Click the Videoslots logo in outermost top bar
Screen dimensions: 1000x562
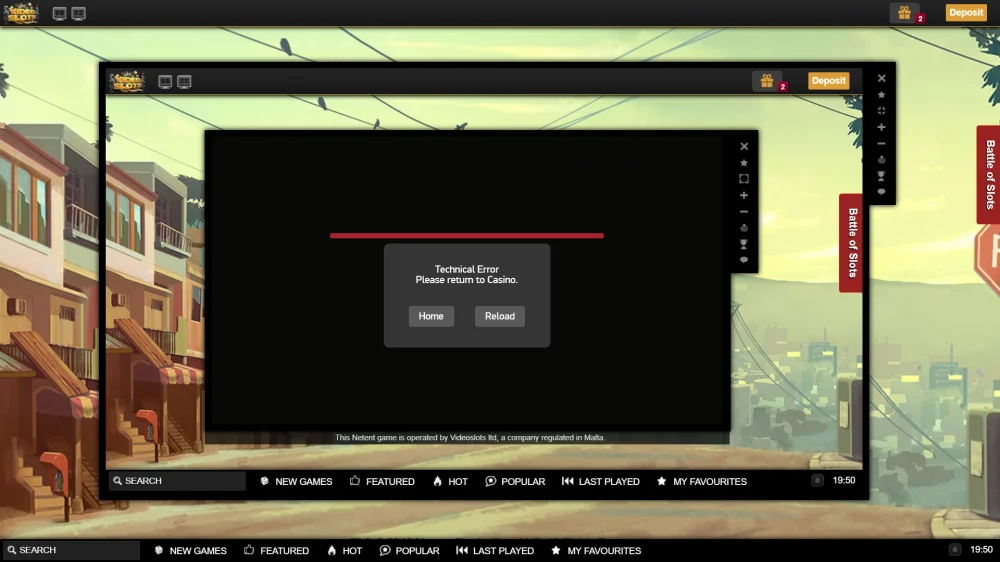click(x=21, y=13)
